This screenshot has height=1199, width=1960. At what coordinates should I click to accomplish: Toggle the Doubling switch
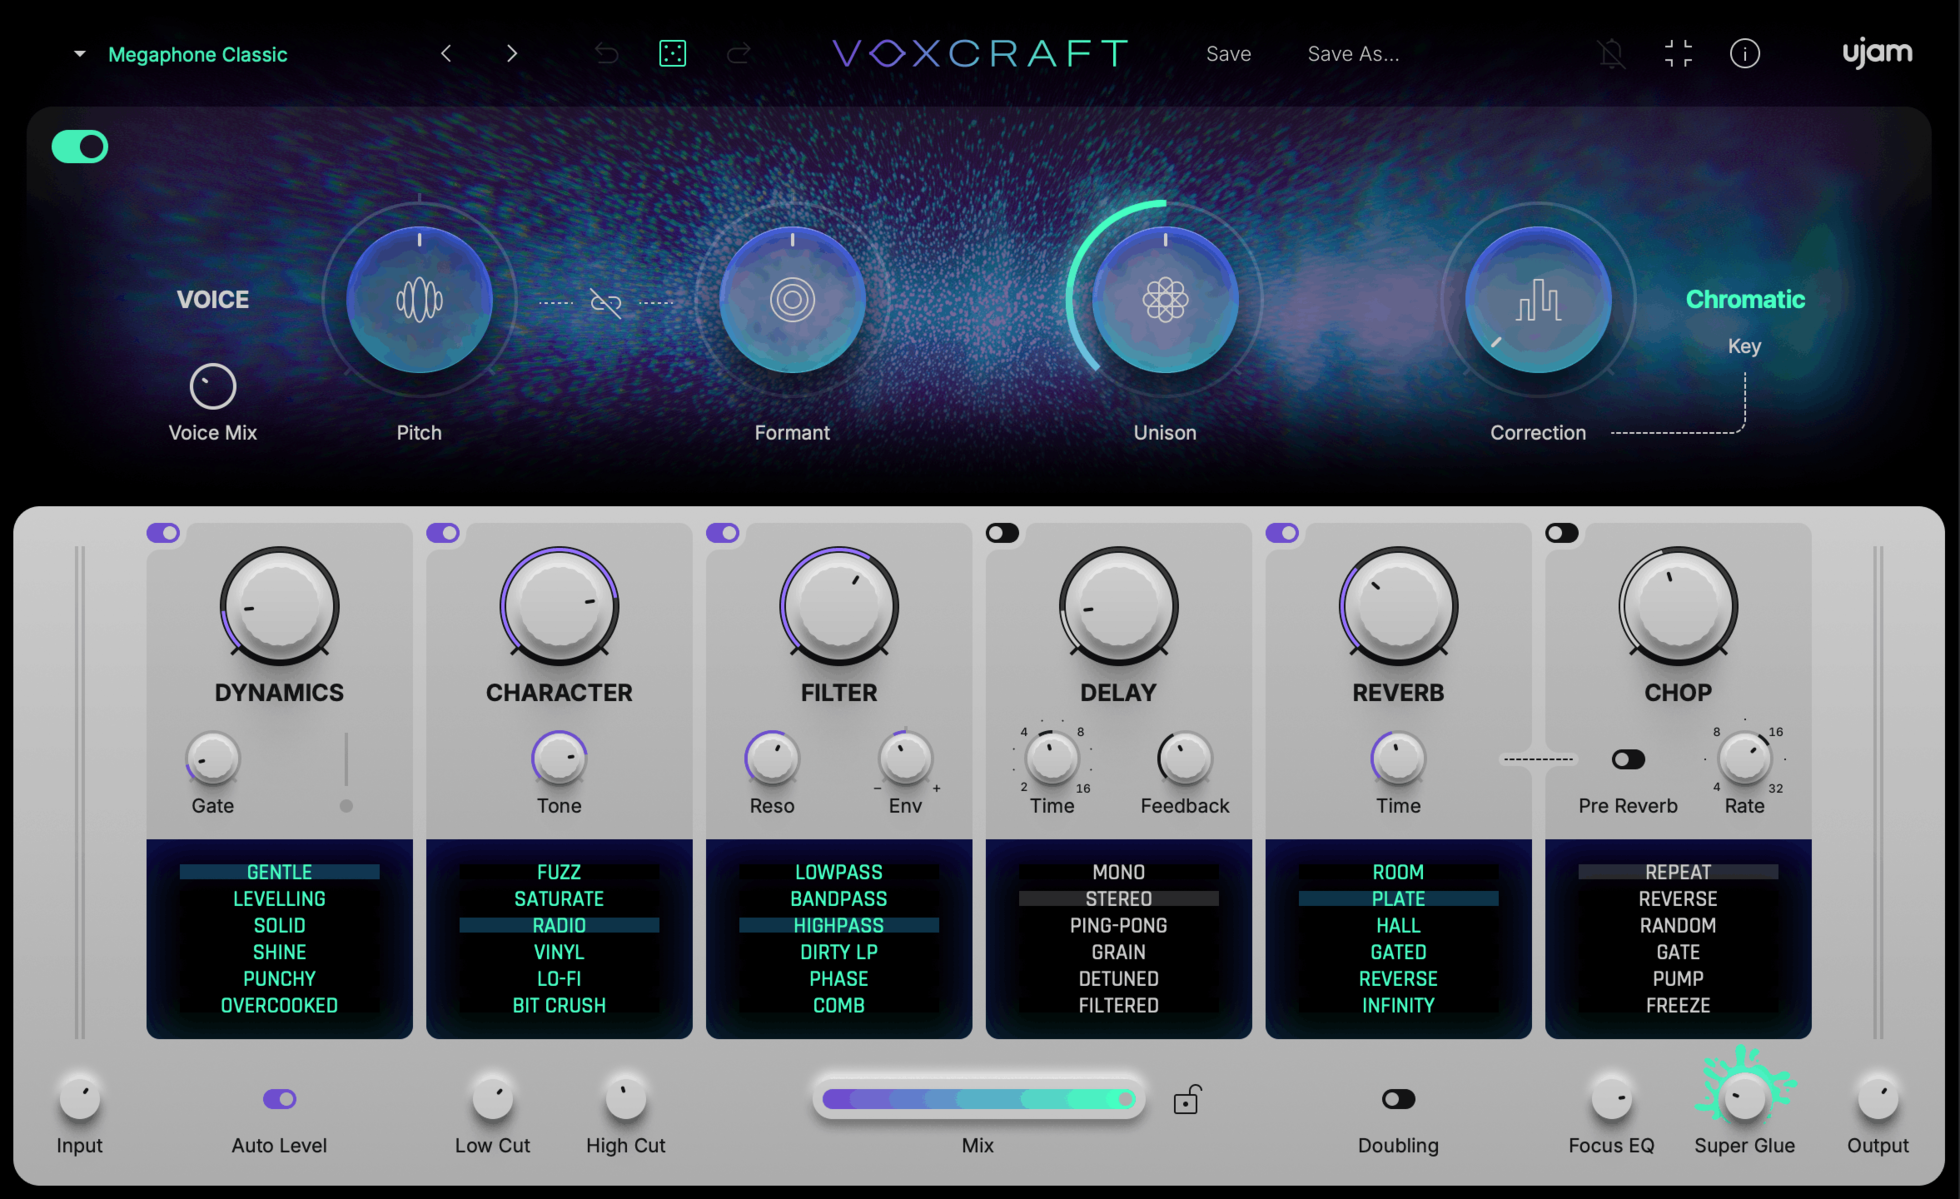point(1398,1098)
